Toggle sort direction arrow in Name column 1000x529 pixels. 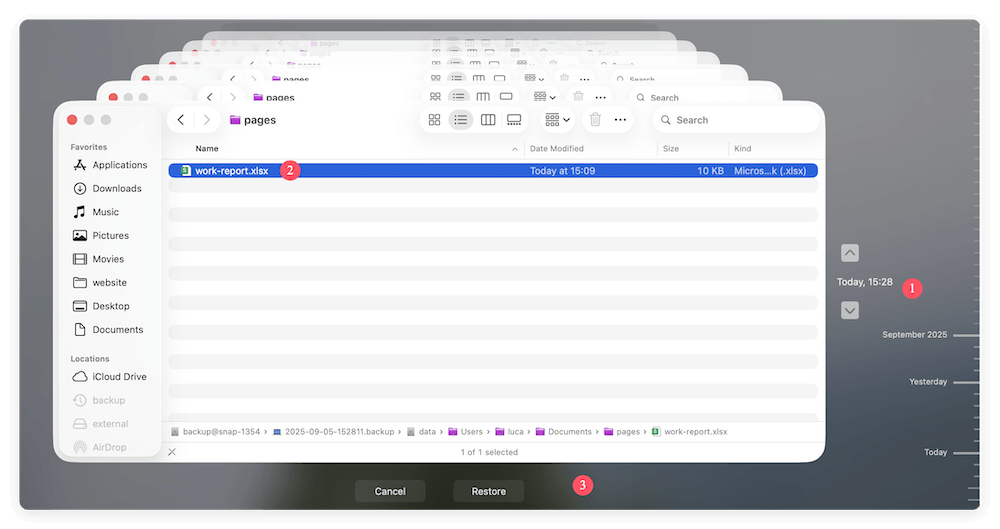click(x=515, y=149)
